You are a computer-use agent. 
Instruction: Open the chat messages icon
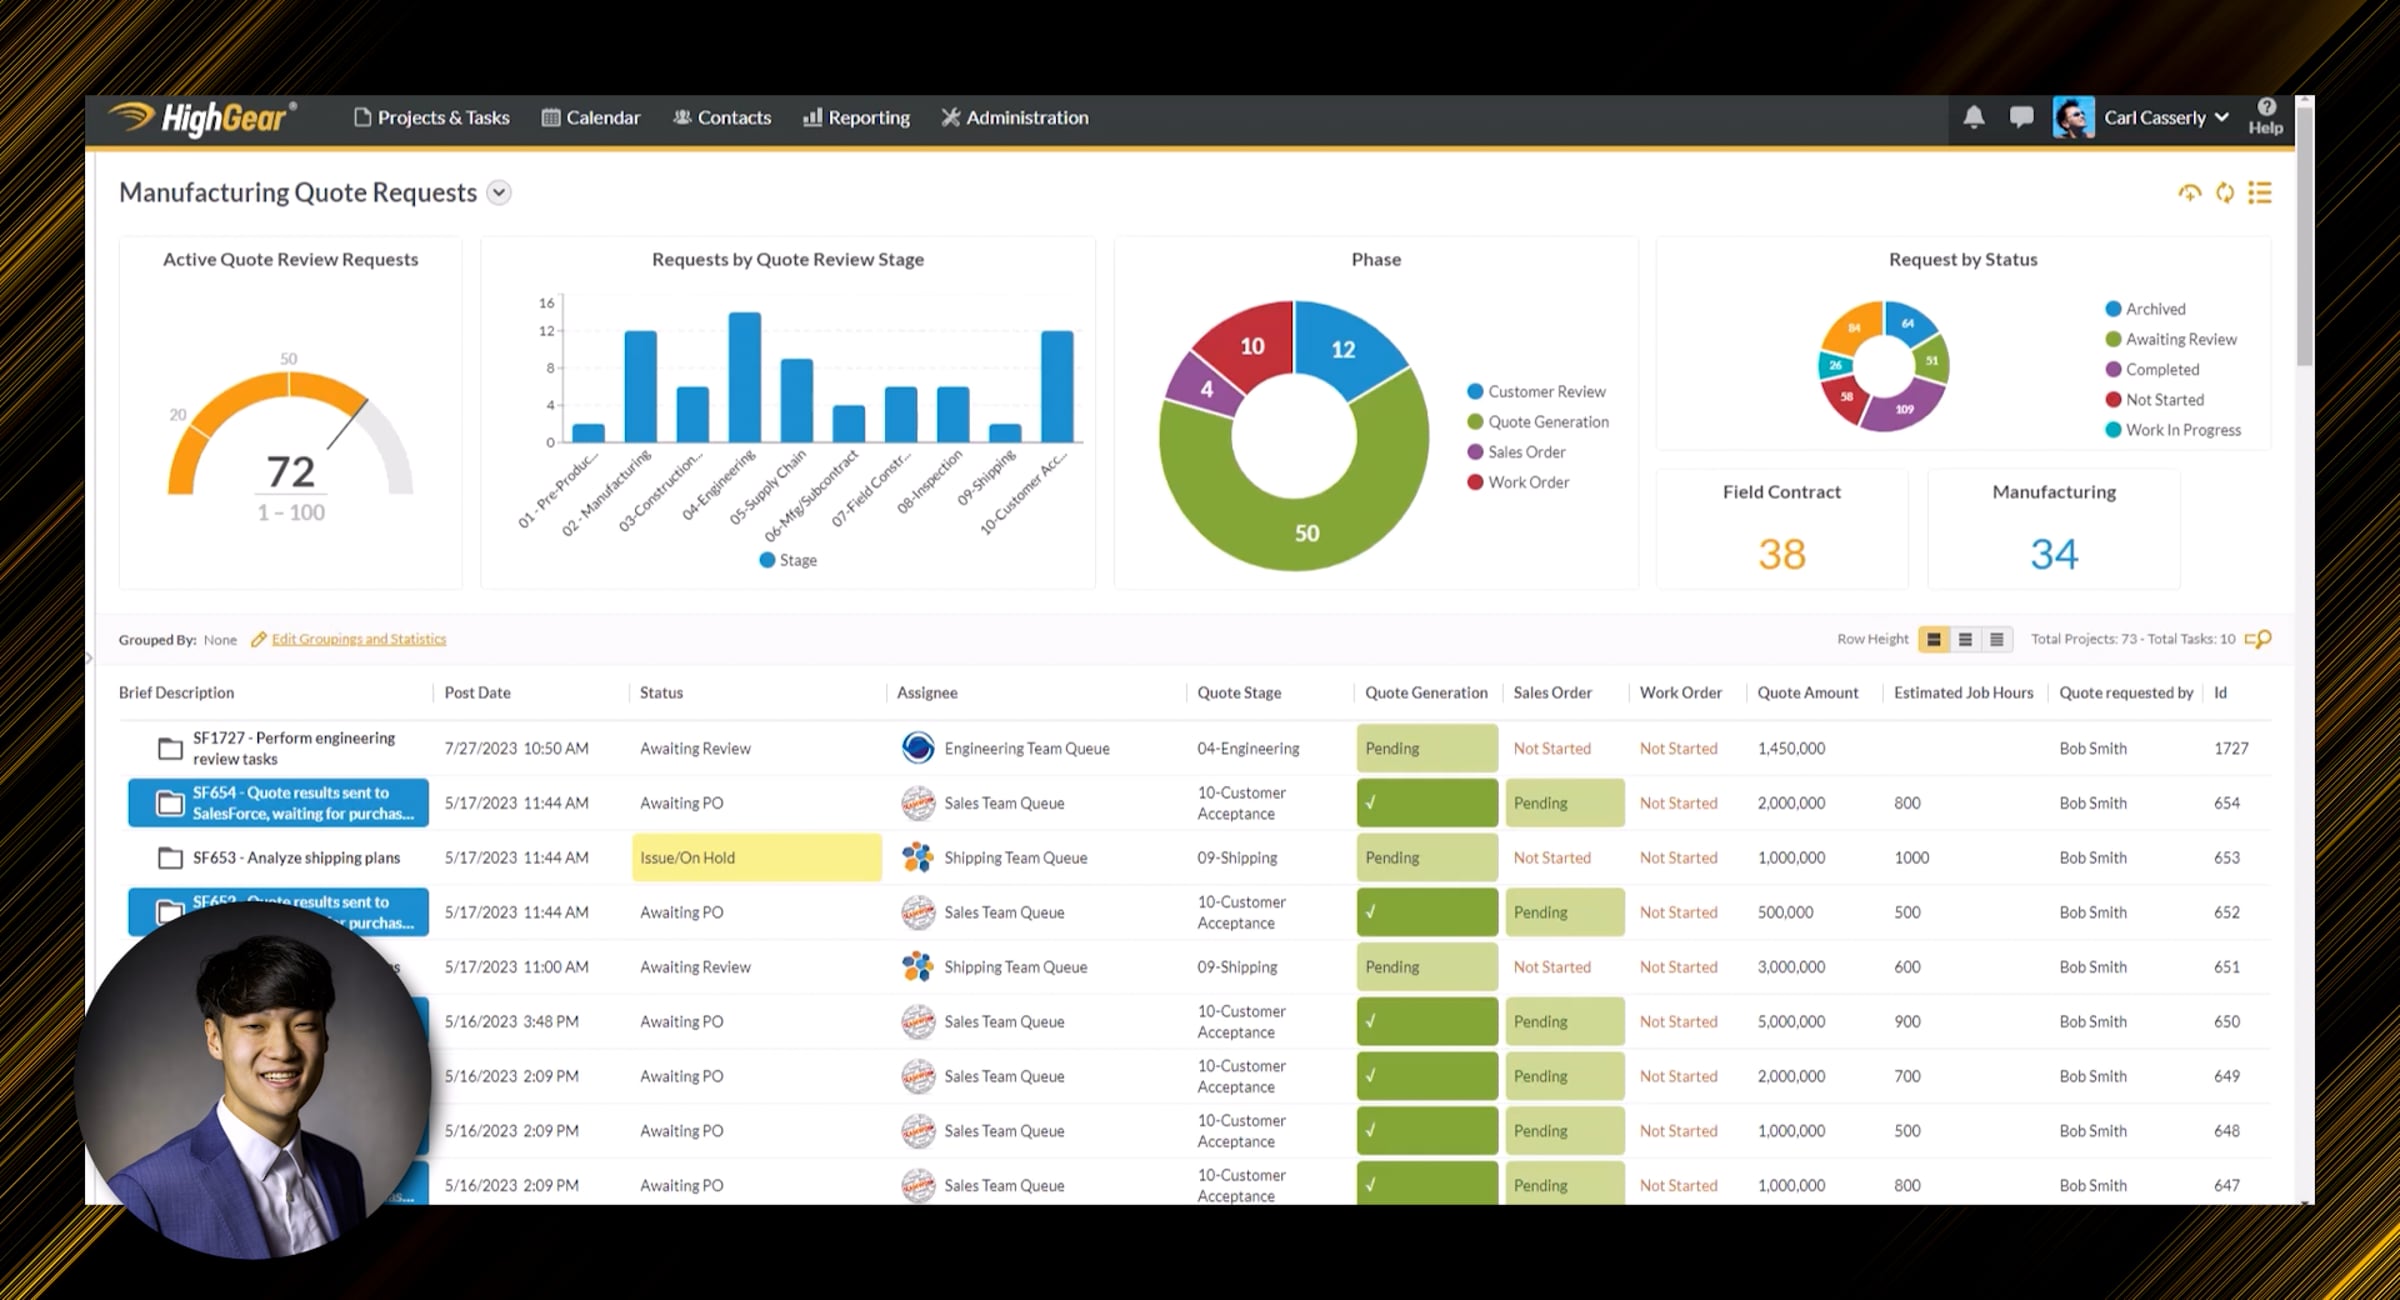tap(2021, 117)
